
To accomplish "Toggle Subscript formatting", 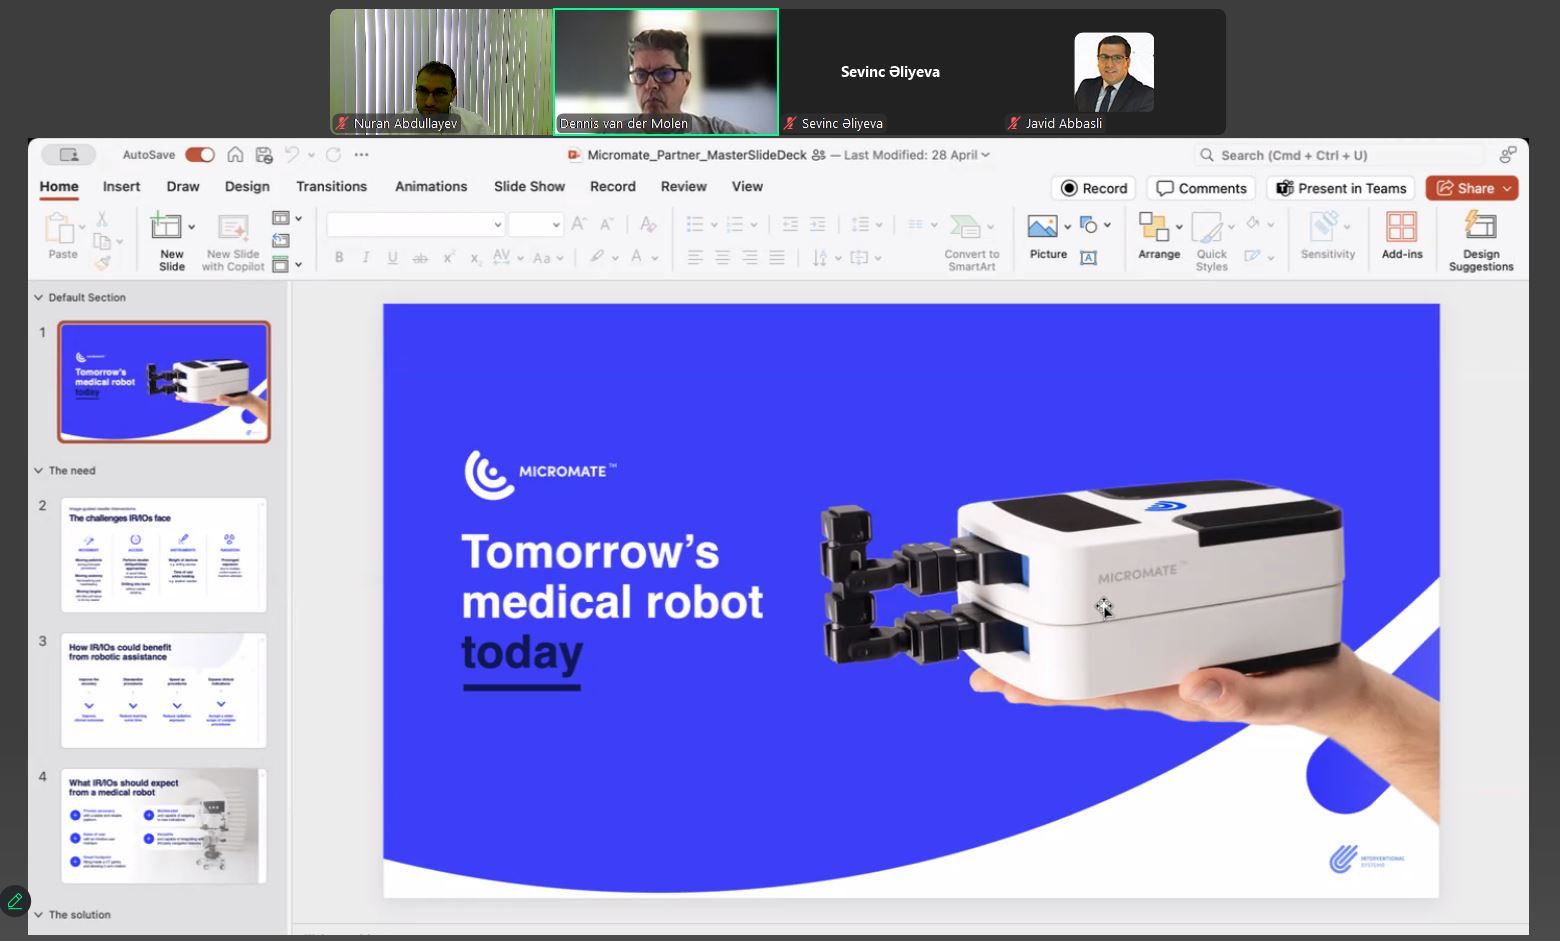I will (x=476, y=258).
